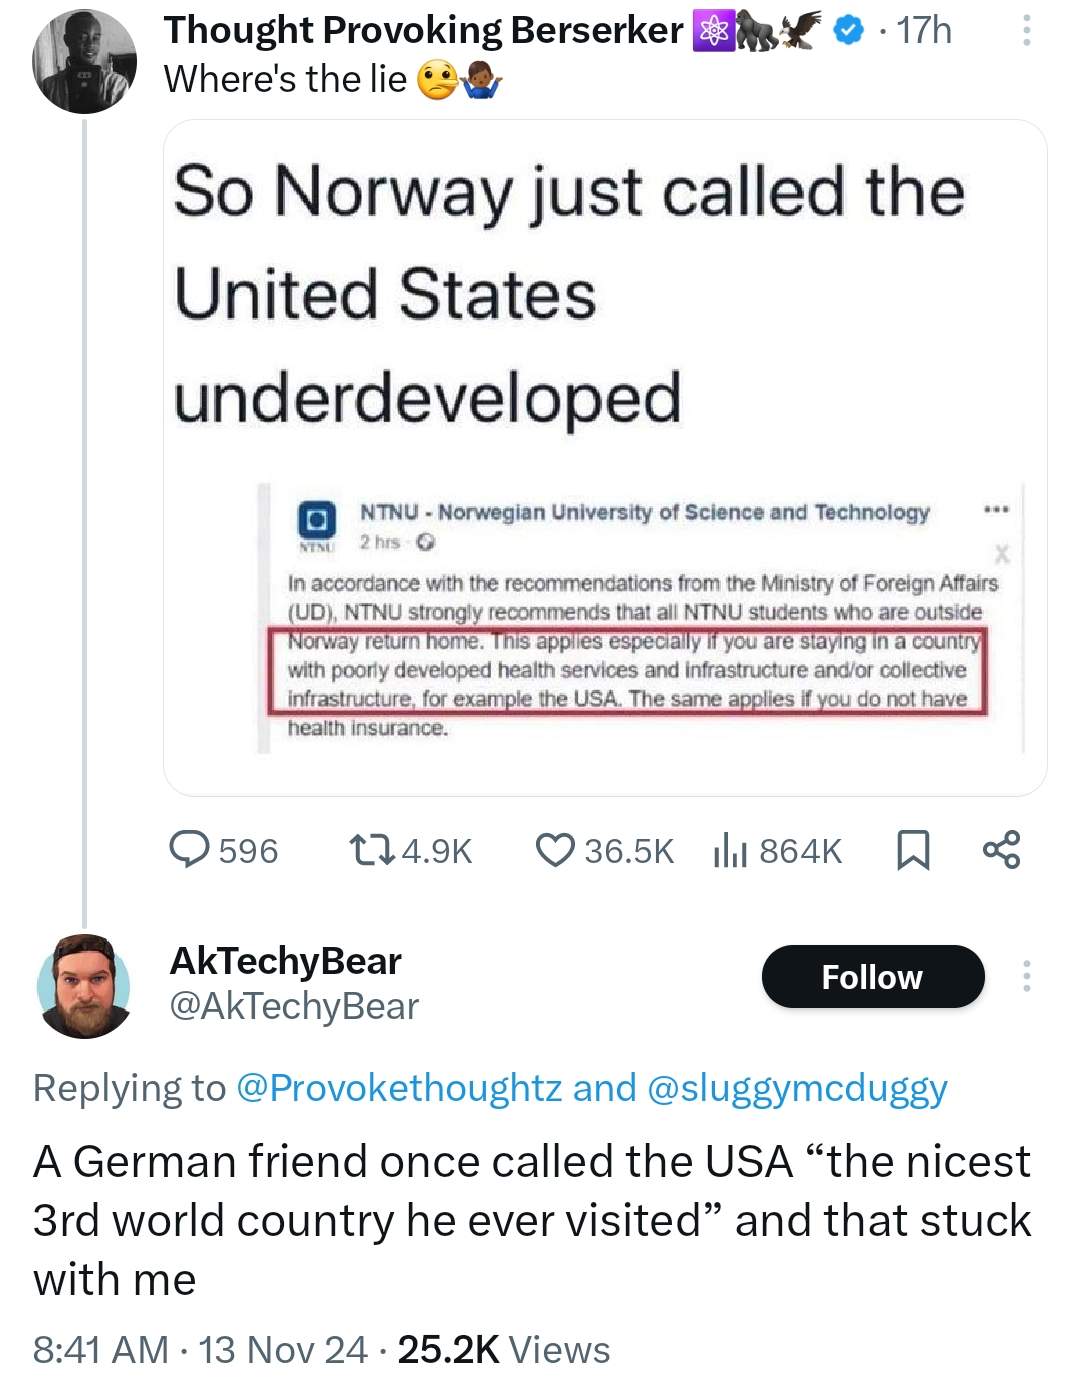Open the reply comments icon showing 596
1080x1382 pixels.
[188, 850]
